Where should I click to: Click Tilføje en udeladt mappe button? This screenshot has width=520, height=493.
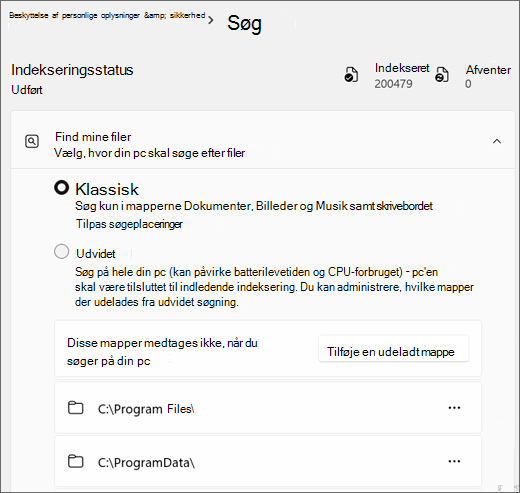(394, 349)
